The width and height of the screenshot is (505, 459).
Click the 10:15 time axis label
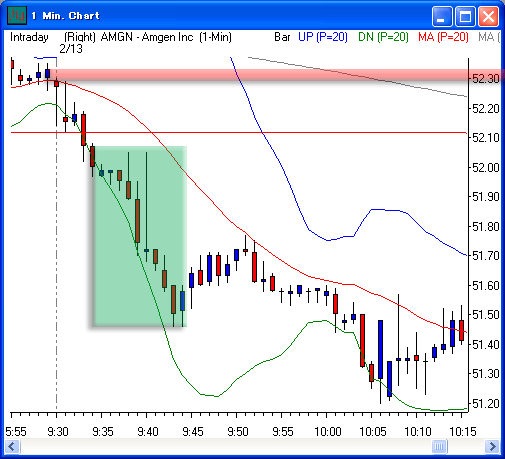click(x=463, y=432)
